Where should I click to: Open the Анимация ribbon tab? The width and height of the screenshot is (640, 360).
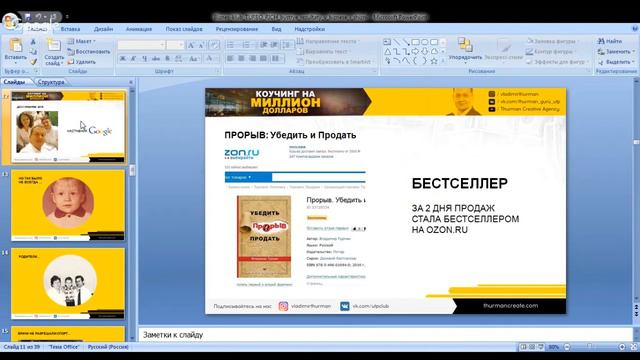139,29
